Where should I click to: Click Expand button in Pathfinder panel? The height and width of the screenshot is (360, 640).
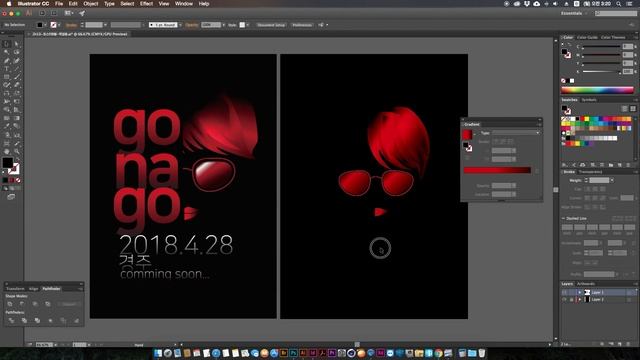[x=69, y=304]
